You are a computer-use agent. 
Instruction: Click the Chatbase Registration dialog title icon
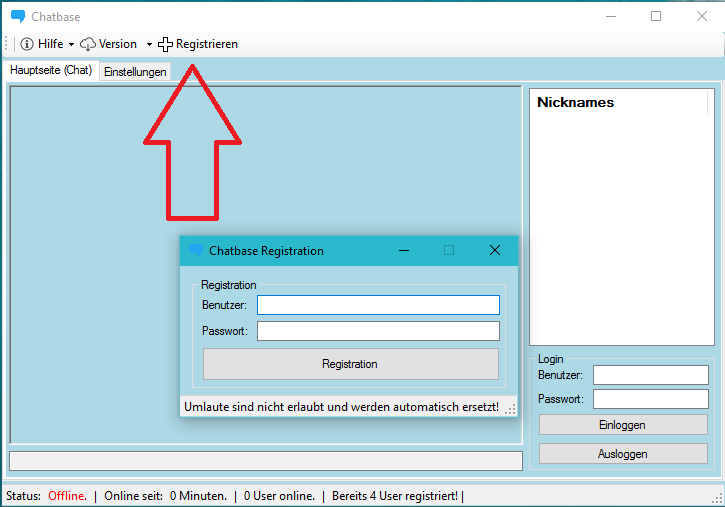(x=196, y=250)
